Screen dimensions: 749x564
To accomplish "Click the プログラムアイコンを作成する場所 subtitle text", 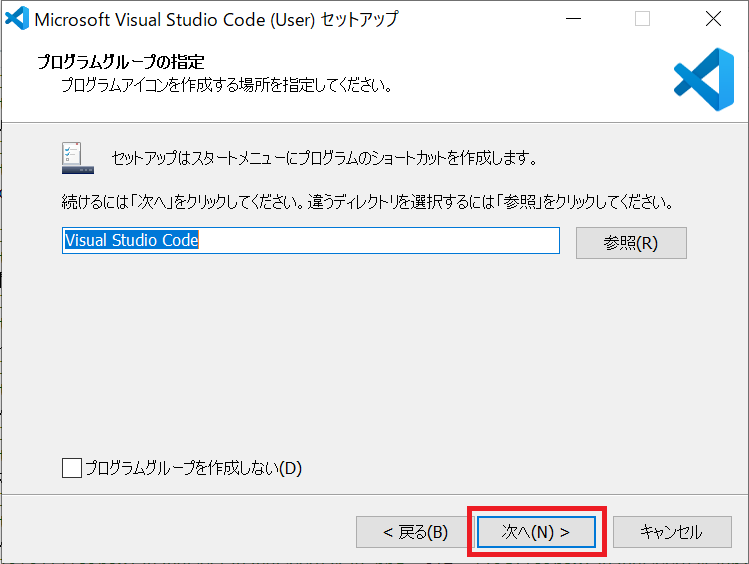I will 227,85.
